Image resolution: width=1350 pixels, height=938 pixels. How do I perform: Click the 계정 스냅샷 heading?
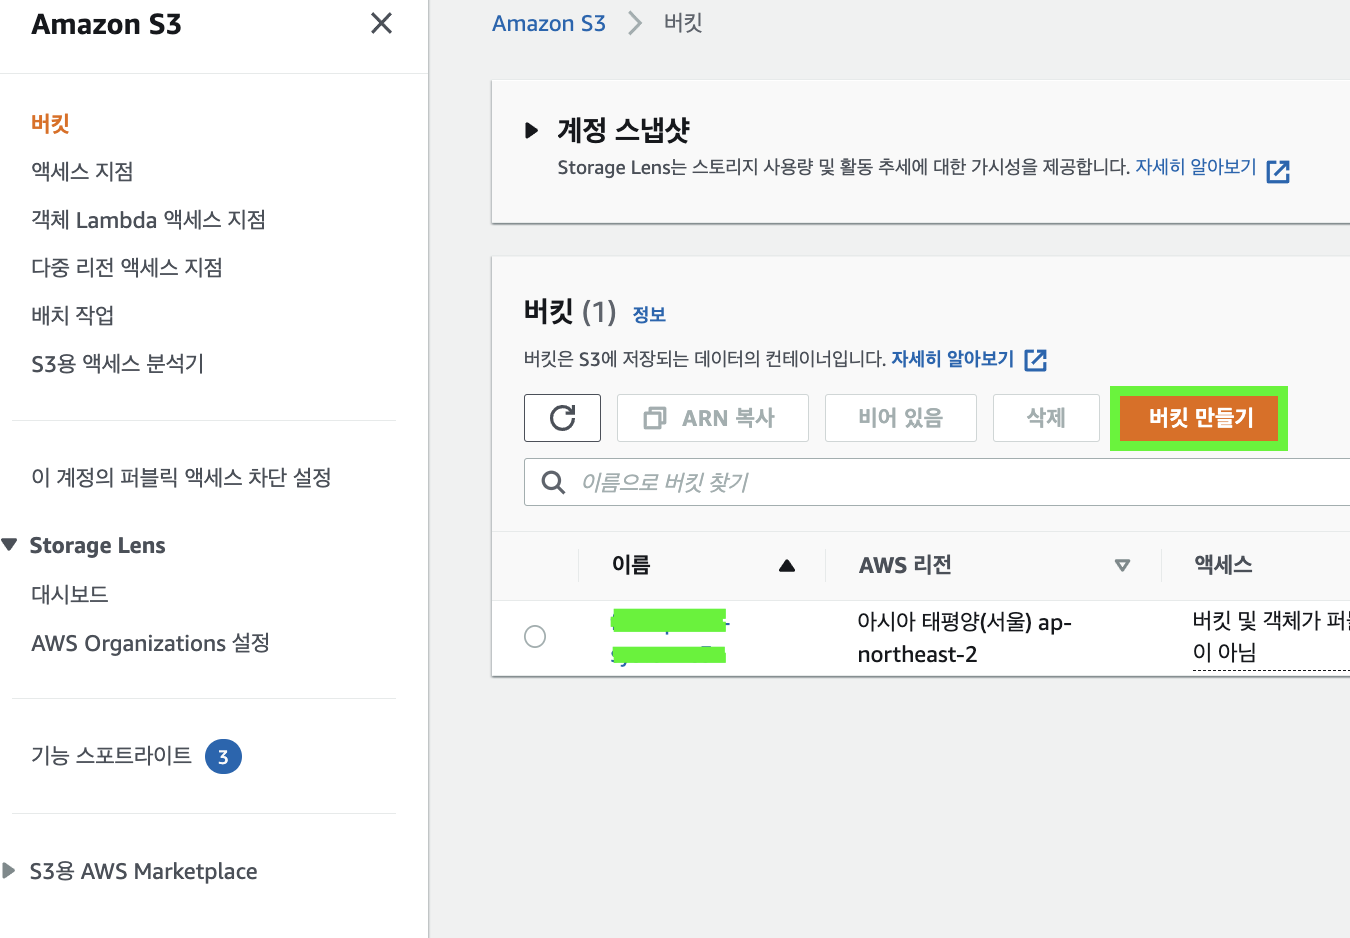(x=623, y=130)
